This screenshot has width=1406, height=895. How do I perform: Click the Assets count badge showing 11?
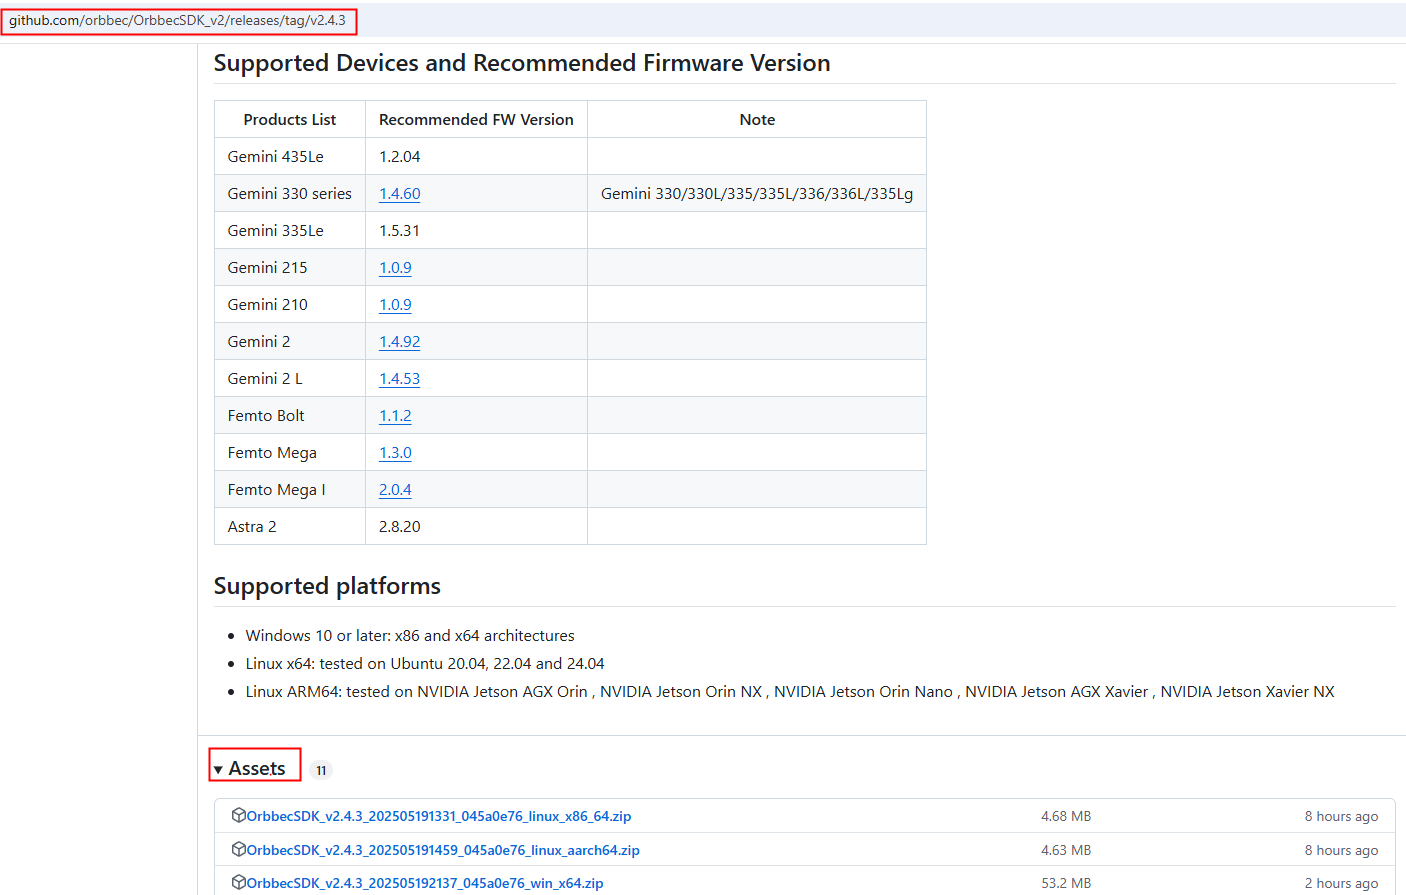tap(320, 770)
